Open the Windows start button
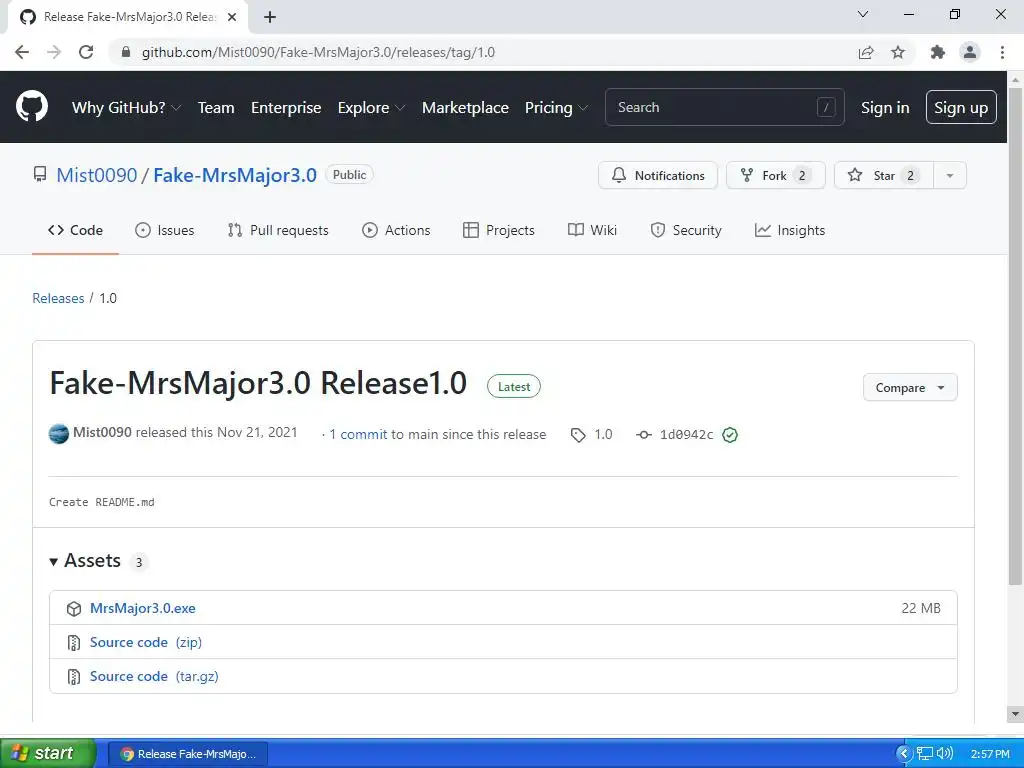The image size is (1024, 768). [x=48, y=753]
